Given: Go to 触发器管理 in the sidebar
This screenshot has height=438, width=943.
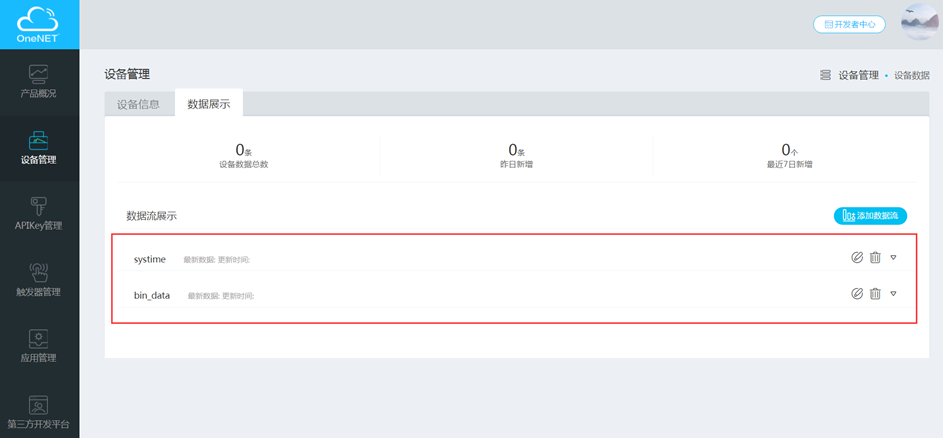Looking at the screenshot, I should (39, 279).
